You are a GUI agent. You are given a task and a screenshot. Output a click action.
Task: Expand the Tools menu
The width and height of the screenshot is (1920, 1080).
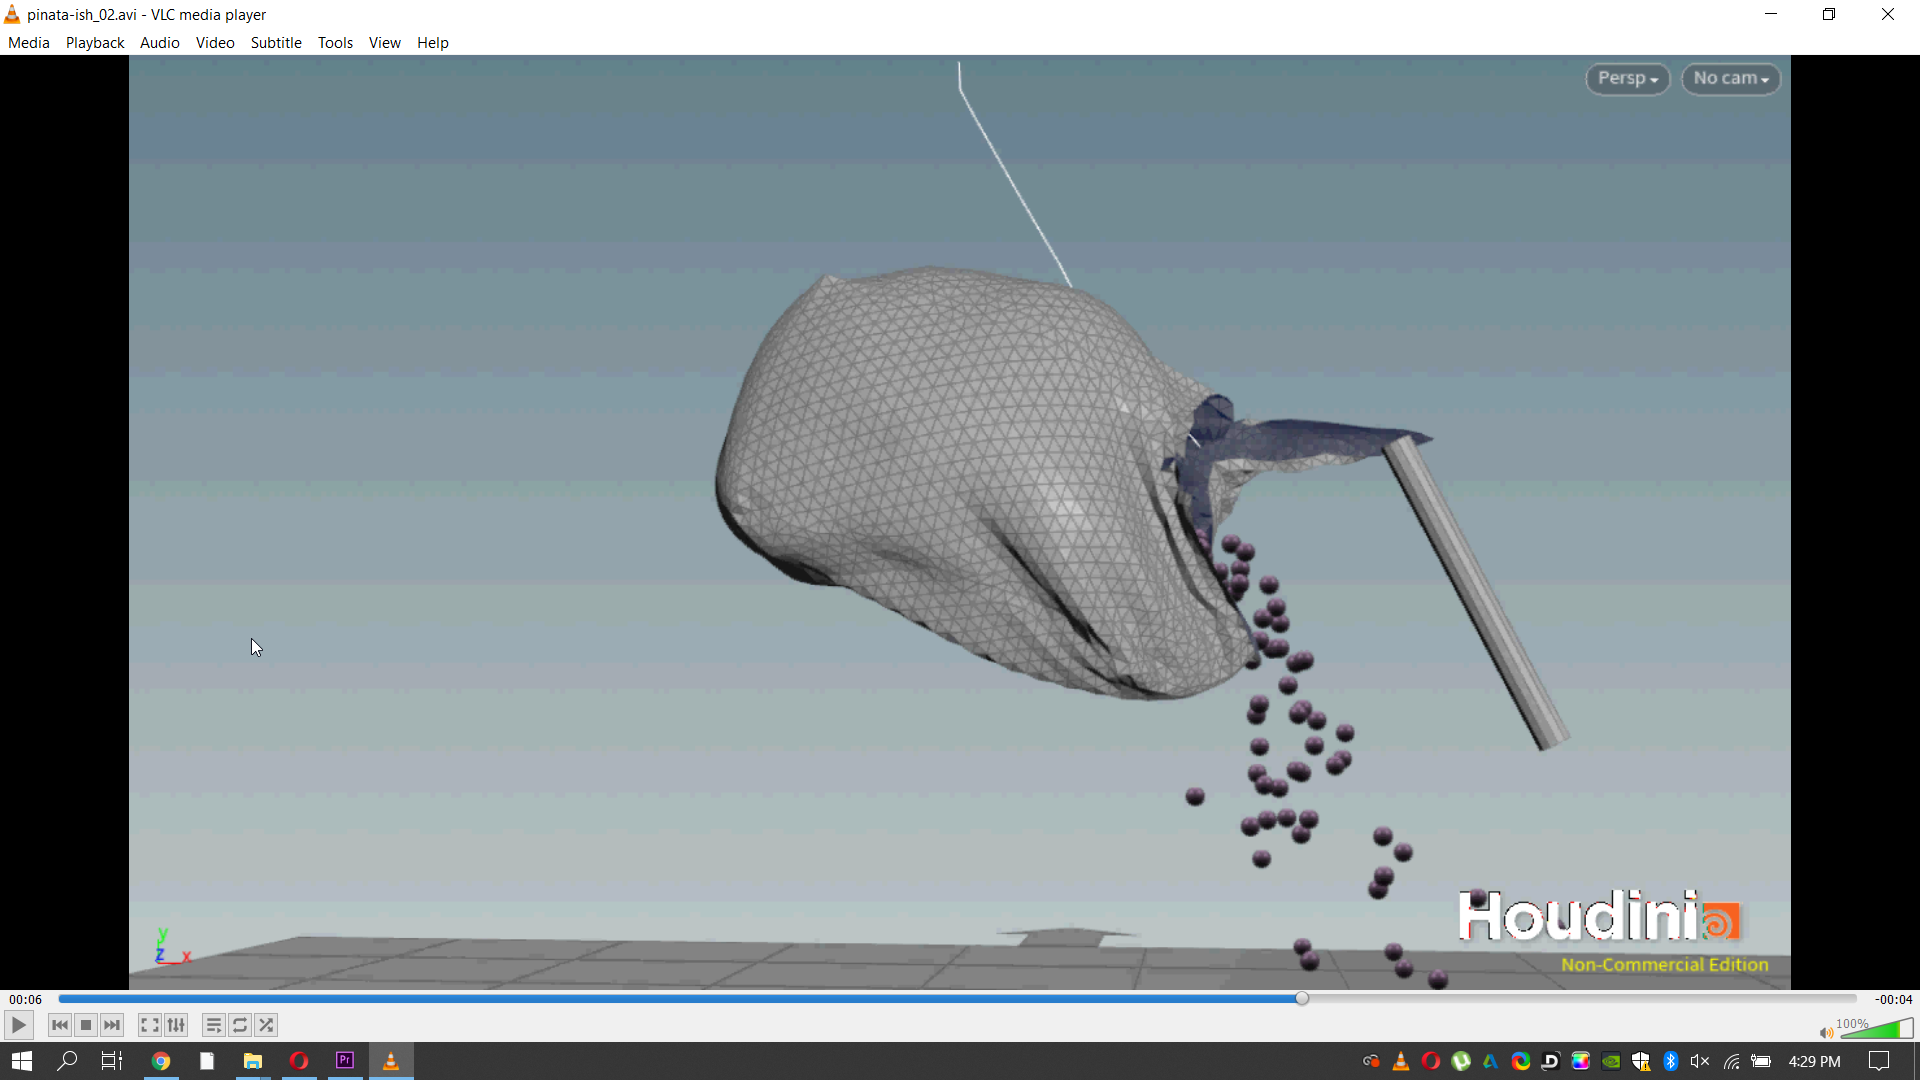tap(335, 43)
